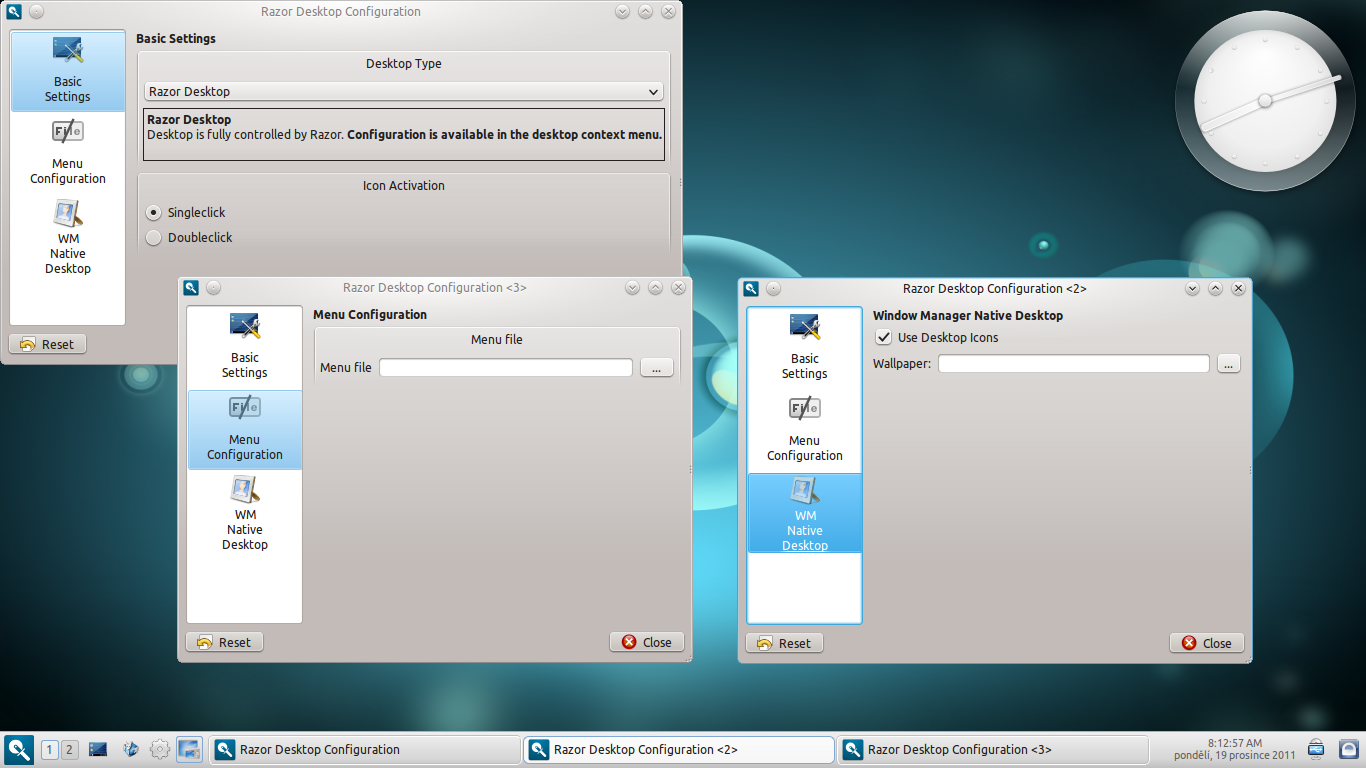Click Reset in the top-left configuration window
The width and height of the screenshot is (1366, 768).
47,344
